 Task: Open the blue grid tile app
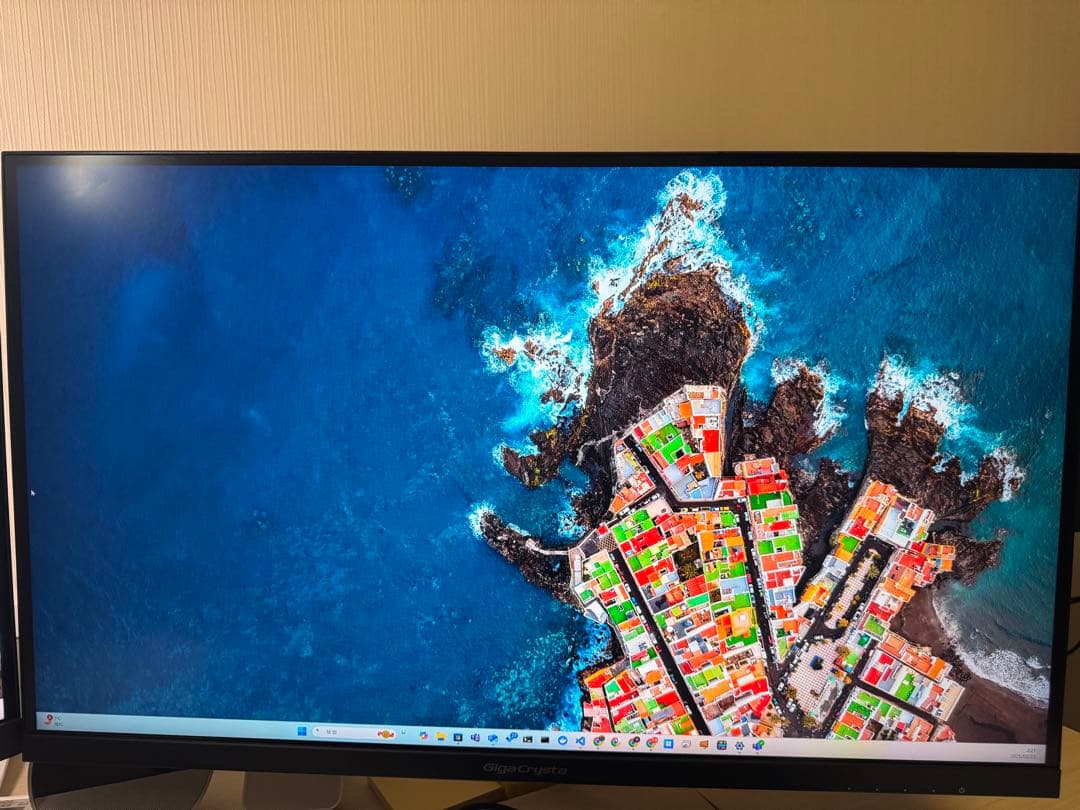(x=668, y=743)
